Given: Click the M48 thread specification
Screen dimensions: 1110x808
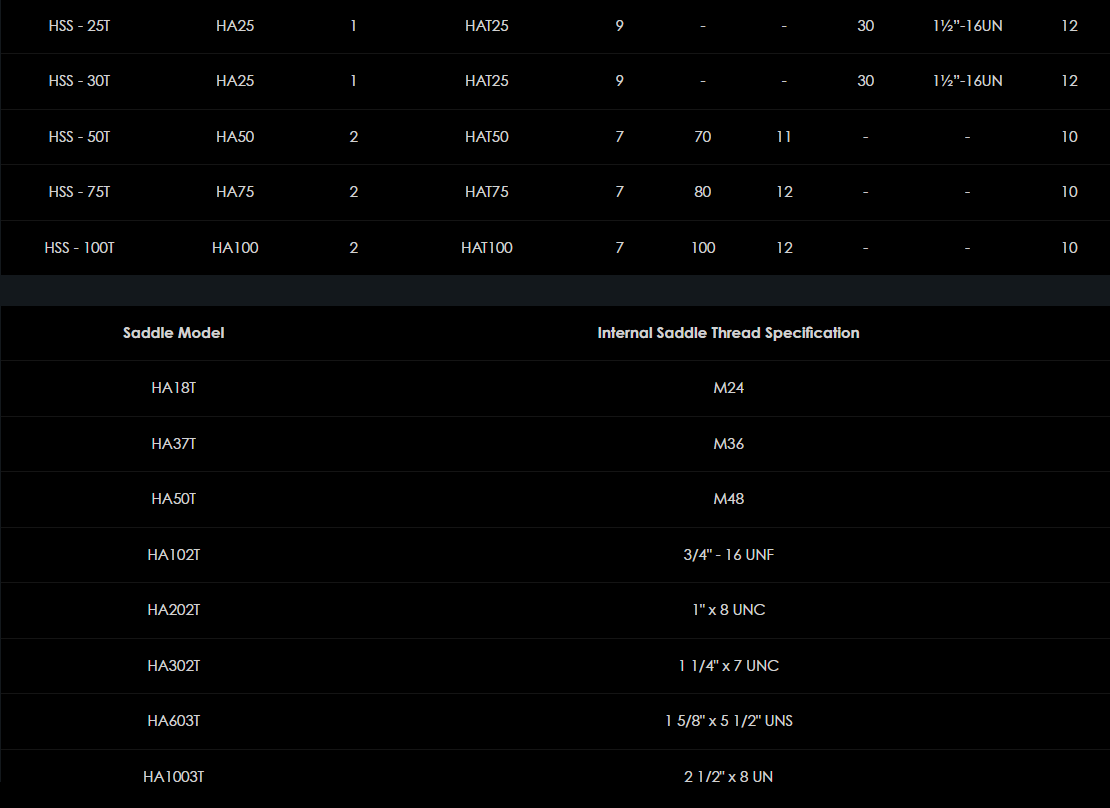Looking at the screenshot, I should 728,499.
